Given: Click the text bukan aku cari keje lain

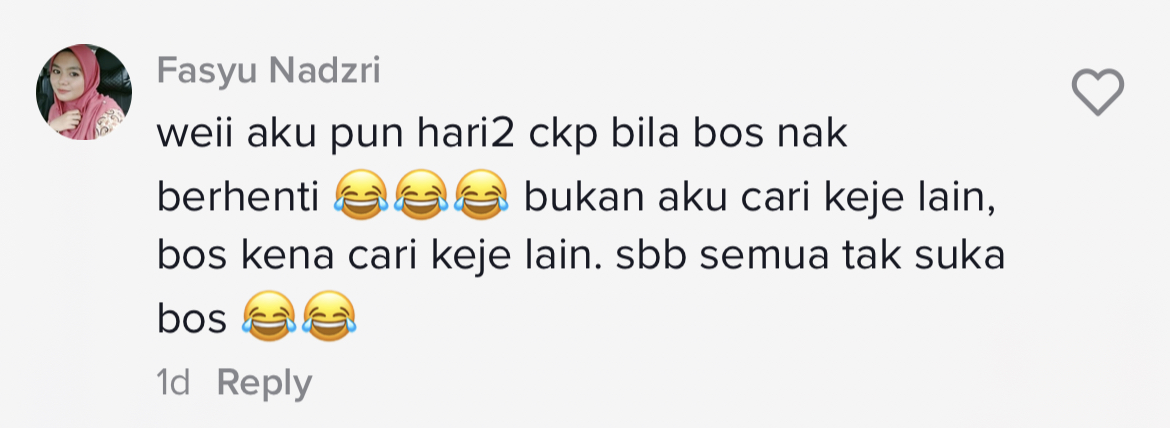Looking at the screenshot, I should (x=760, y=198).
